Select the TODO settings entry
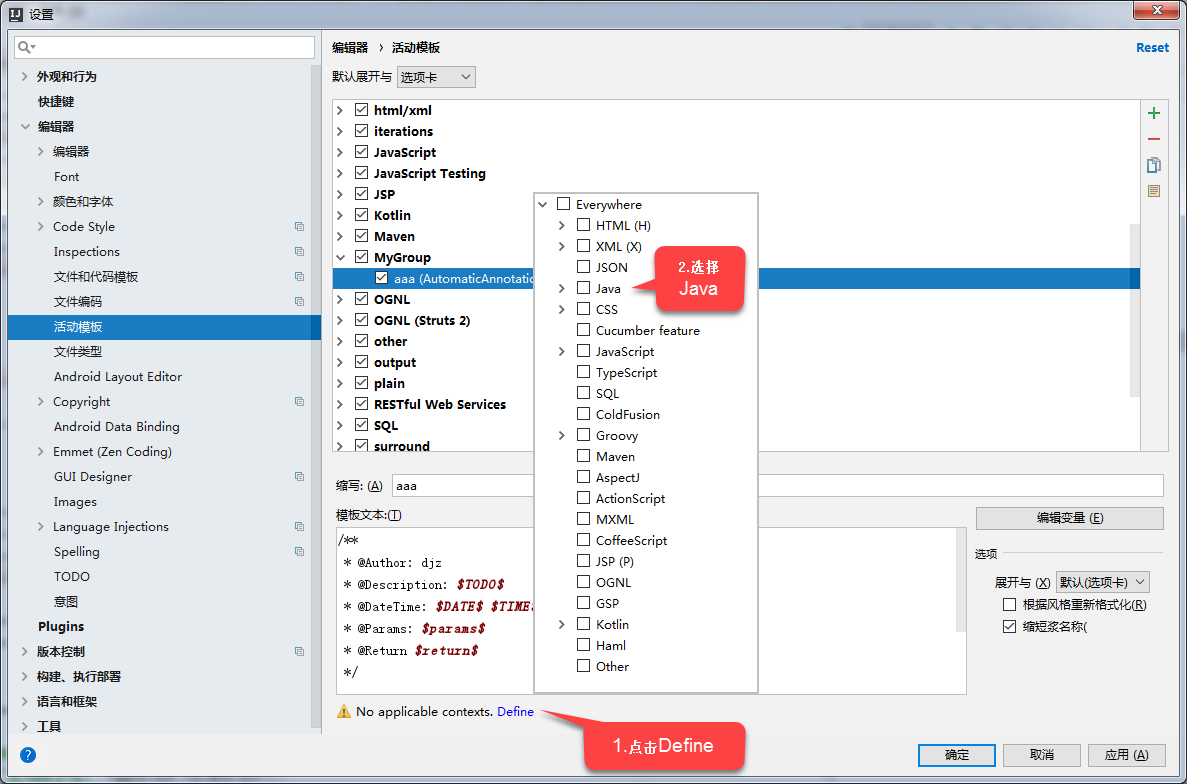The height and width of the screenshot is (784, 1187). tap(72, 576)
